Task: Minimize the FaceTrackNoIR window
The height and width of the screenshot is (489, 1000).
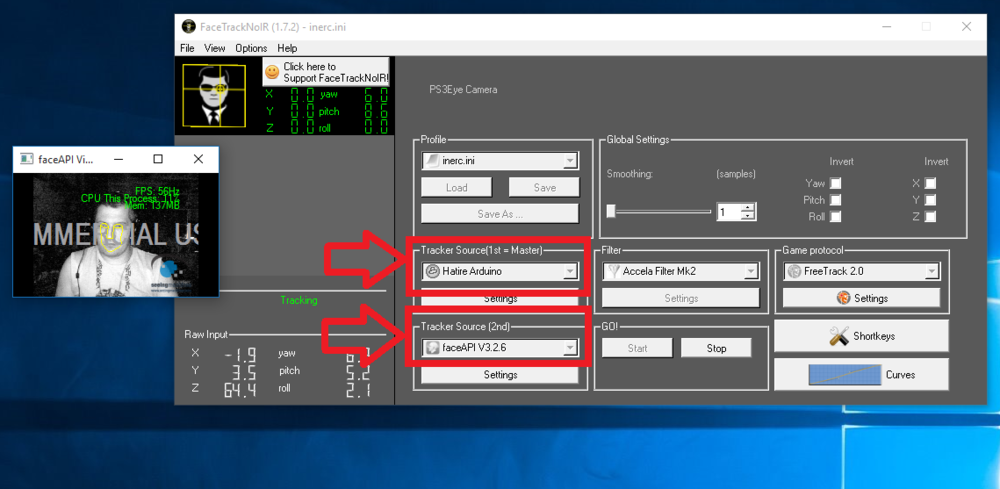Action: [x=886, y=27]
